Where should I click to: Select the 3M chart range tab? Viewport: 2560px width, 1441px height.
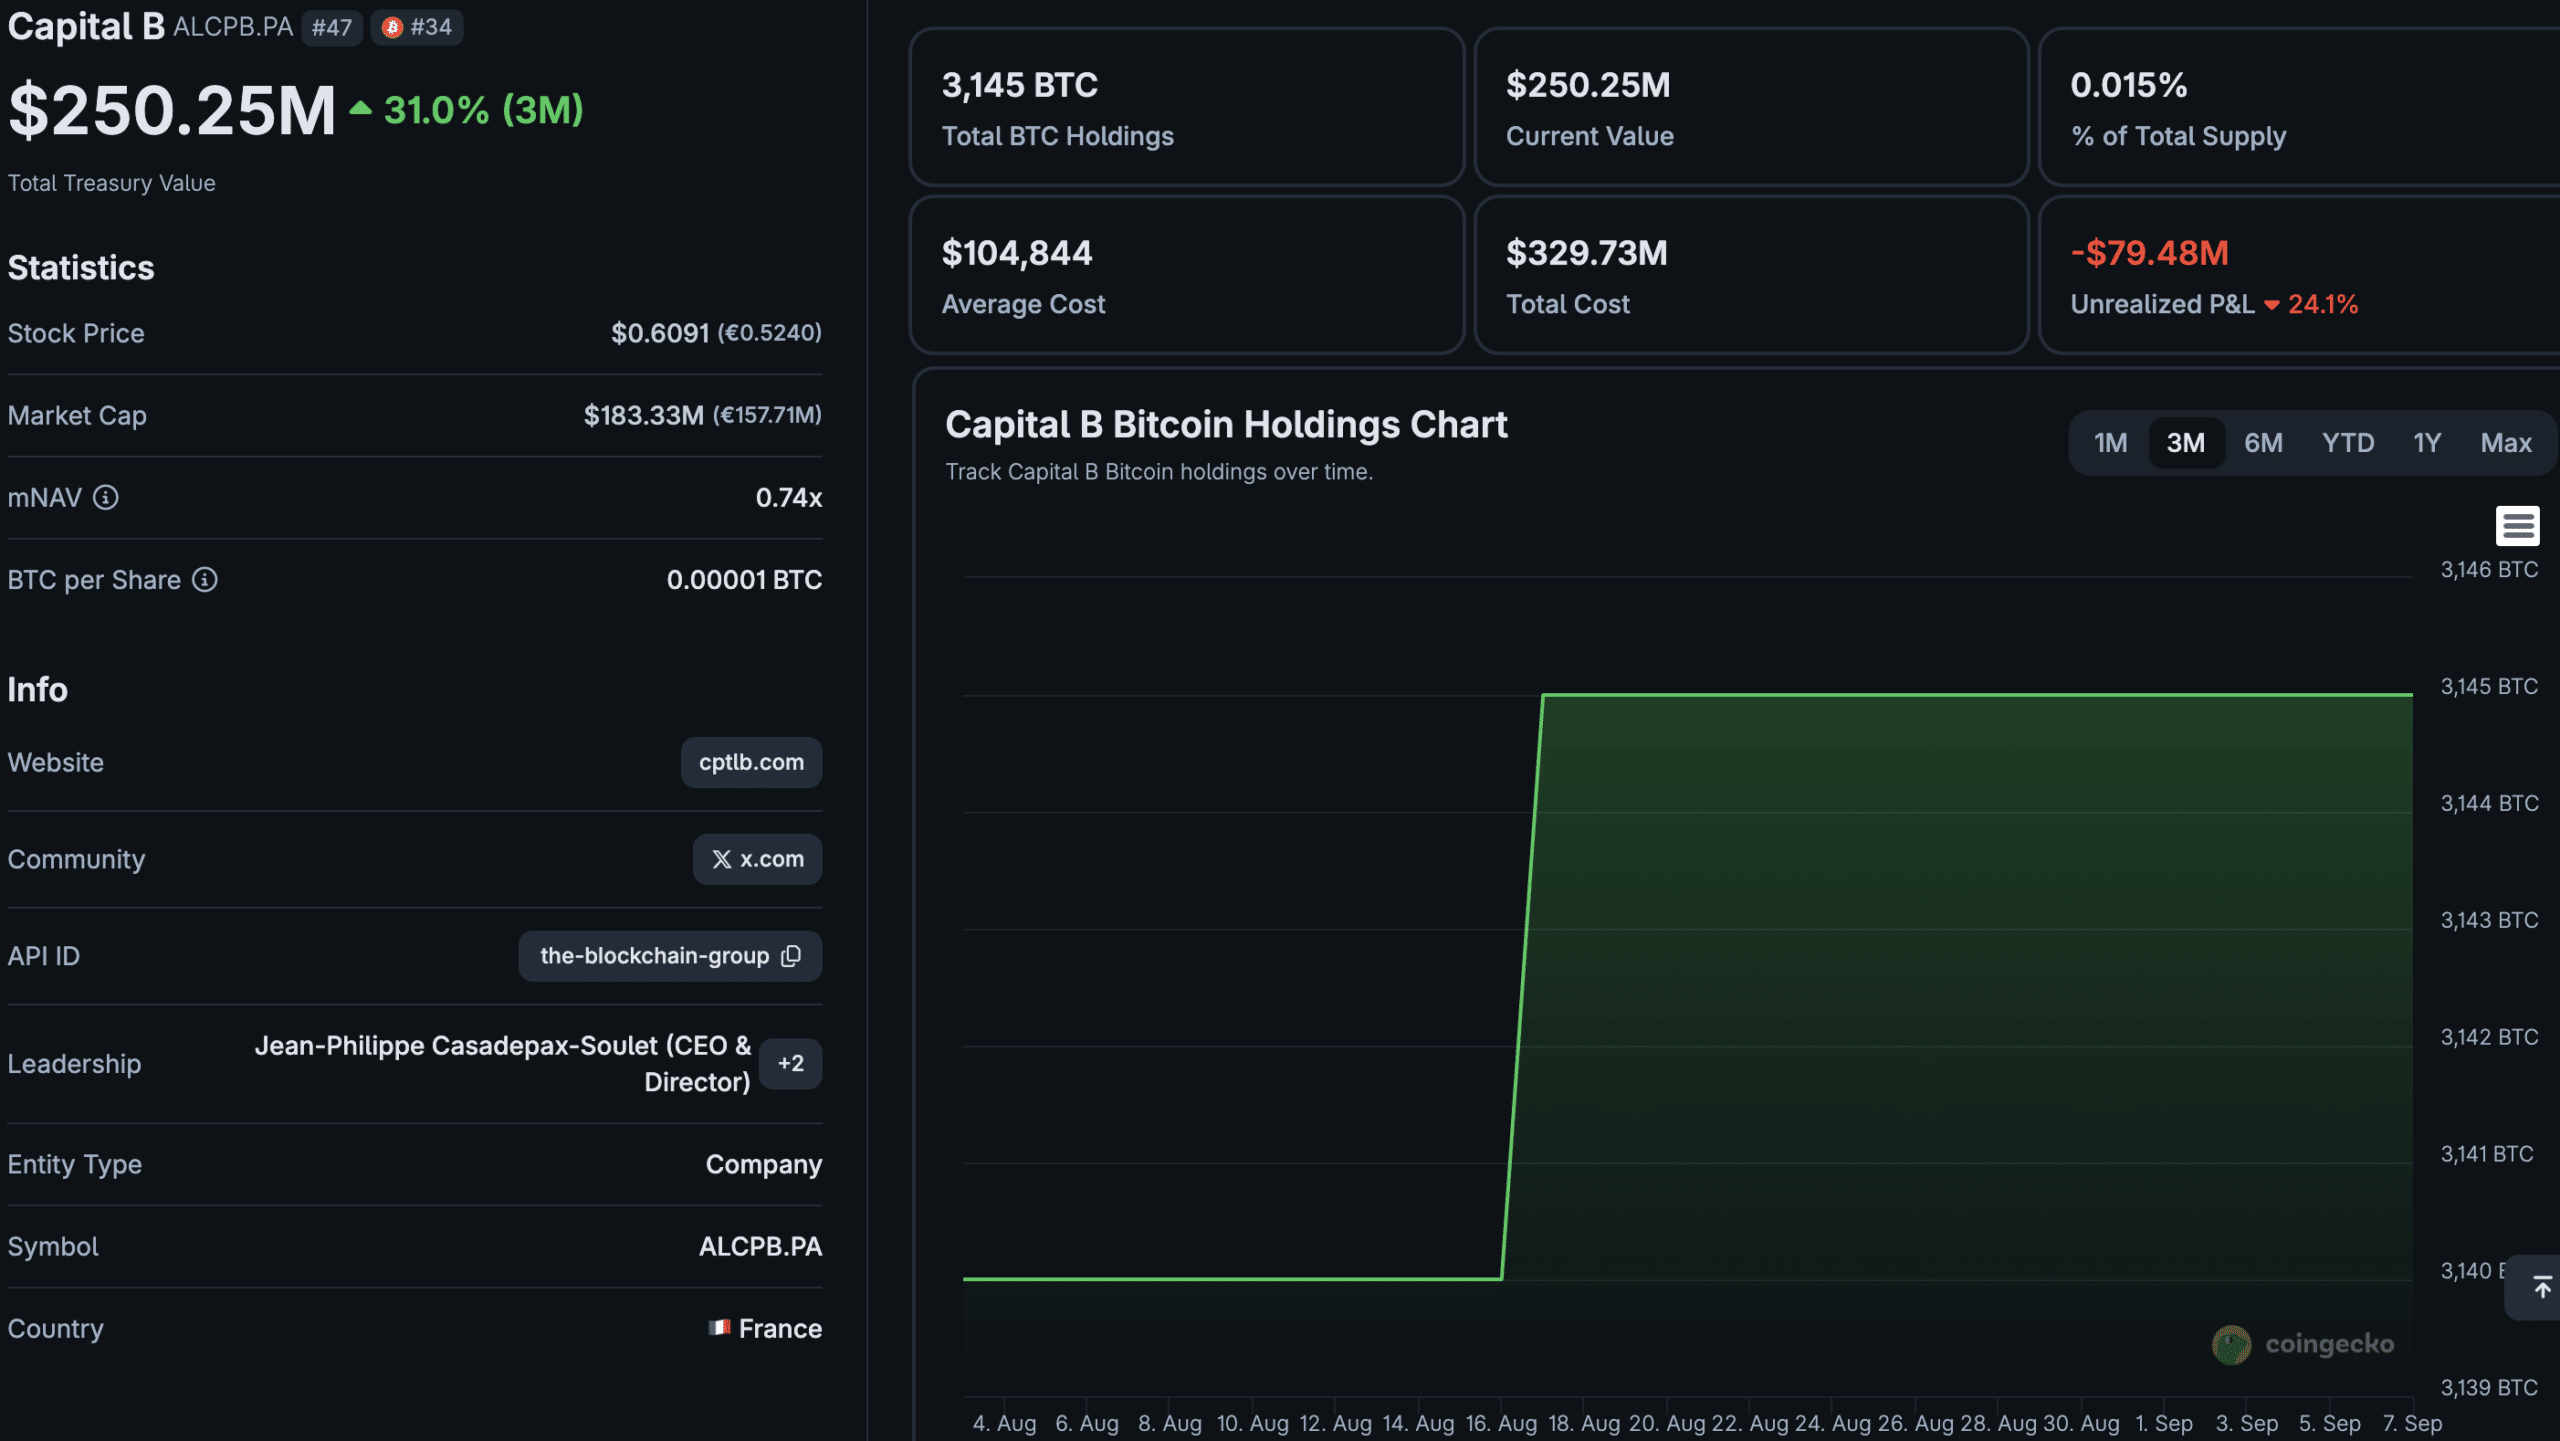(x=2186, y=443)
